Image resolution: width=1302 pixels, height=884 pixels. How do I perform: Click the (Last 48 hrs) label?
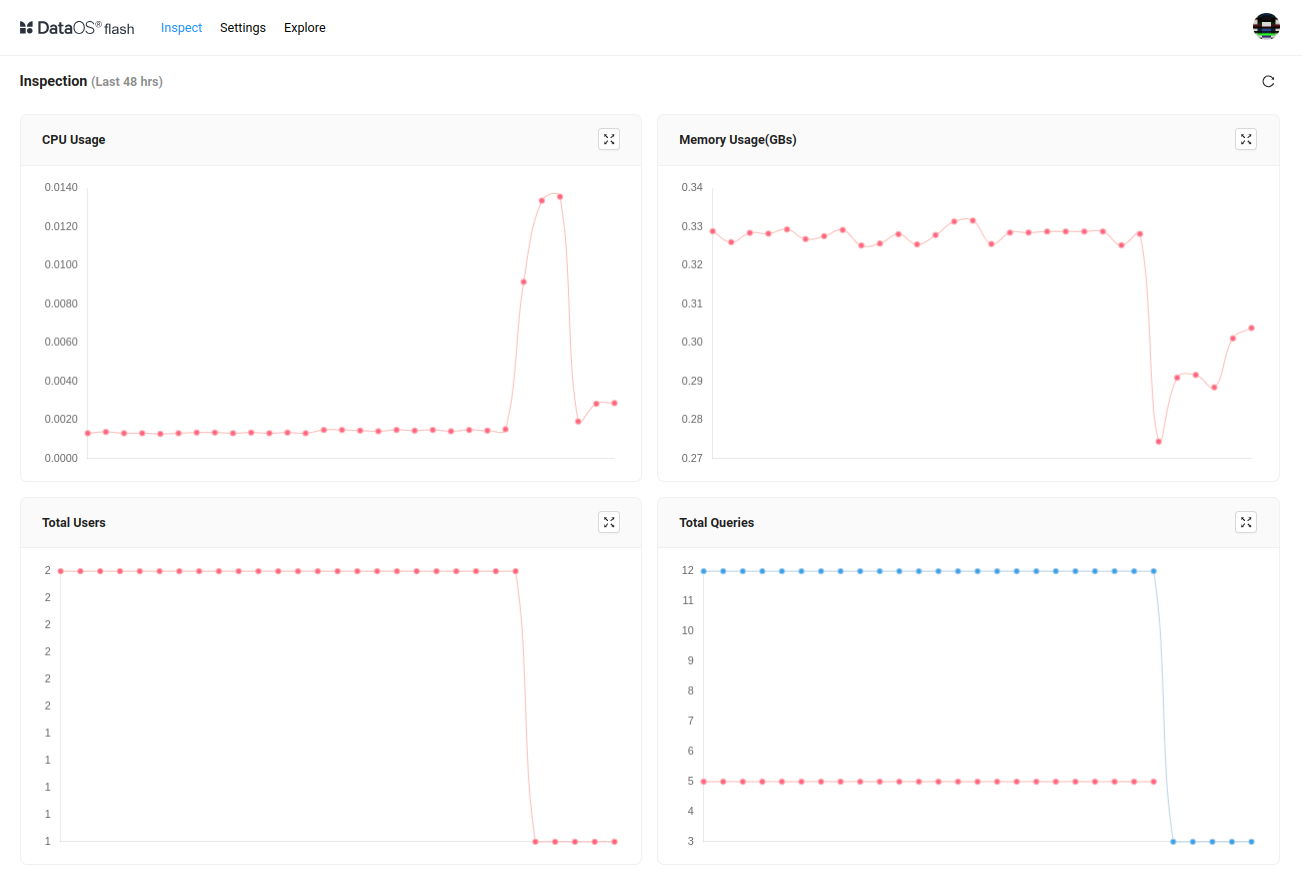point(127,82)
